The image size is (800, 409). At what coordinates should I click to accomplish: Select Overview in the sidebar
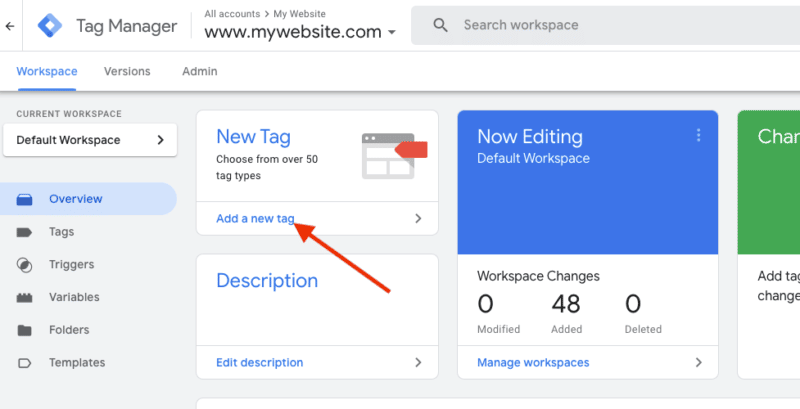pos(88,199)
